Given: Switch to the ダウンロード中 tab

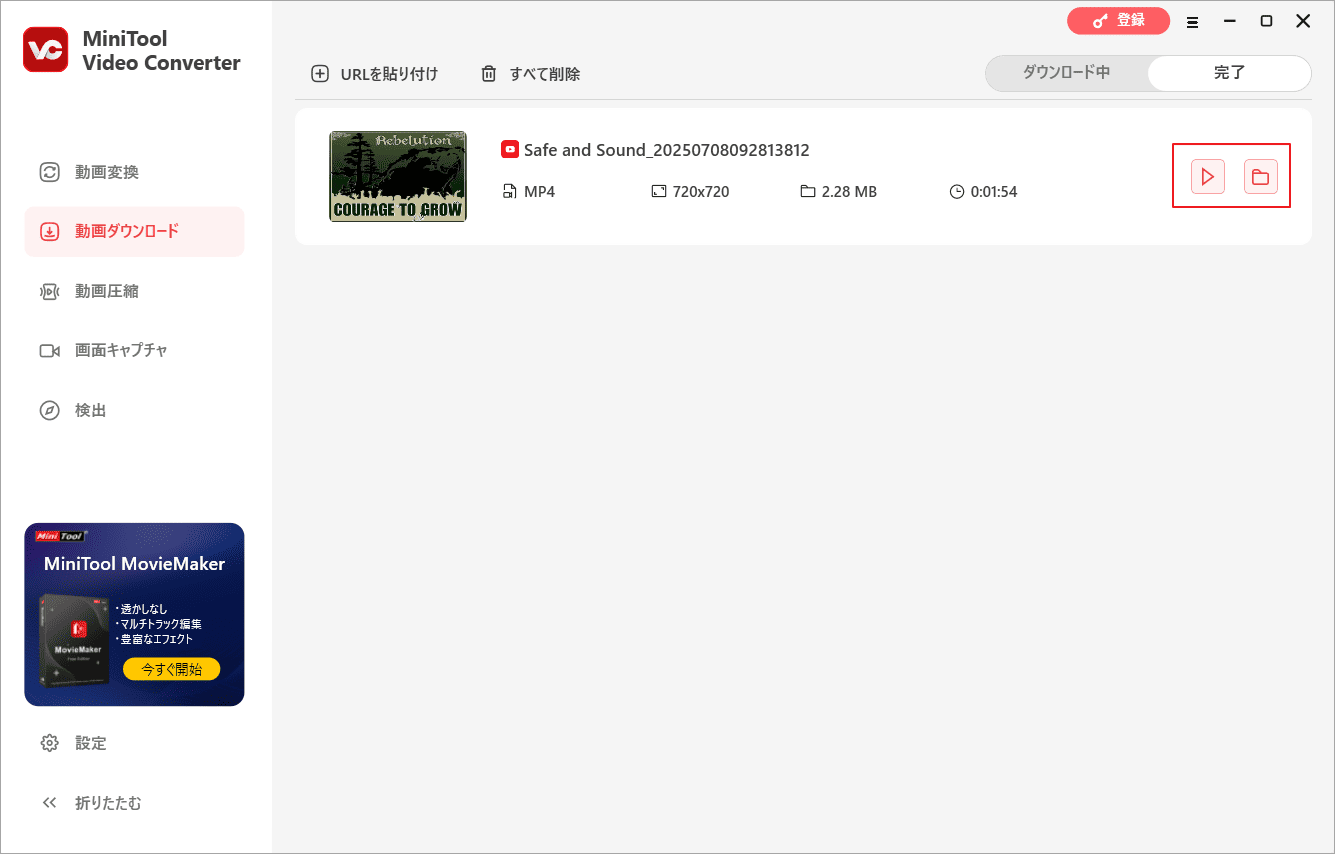Looking at the screenshot, I should point(1066,73).
